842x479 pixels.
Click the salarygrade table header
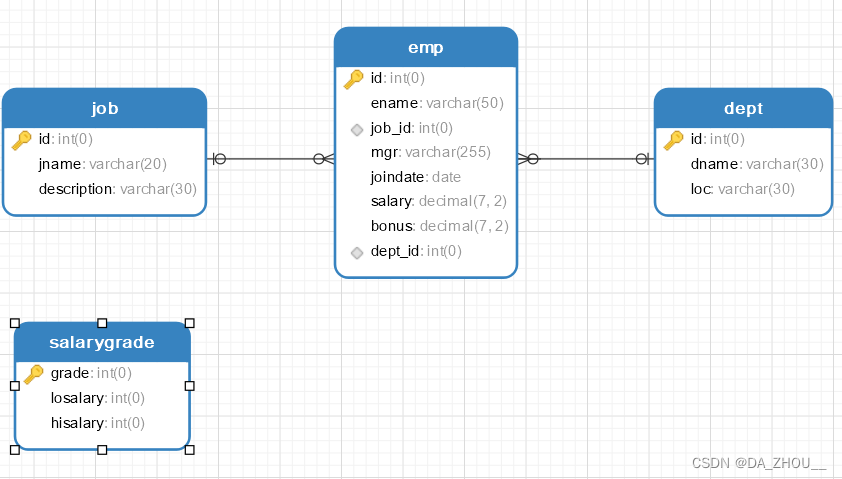click(102, 343)
